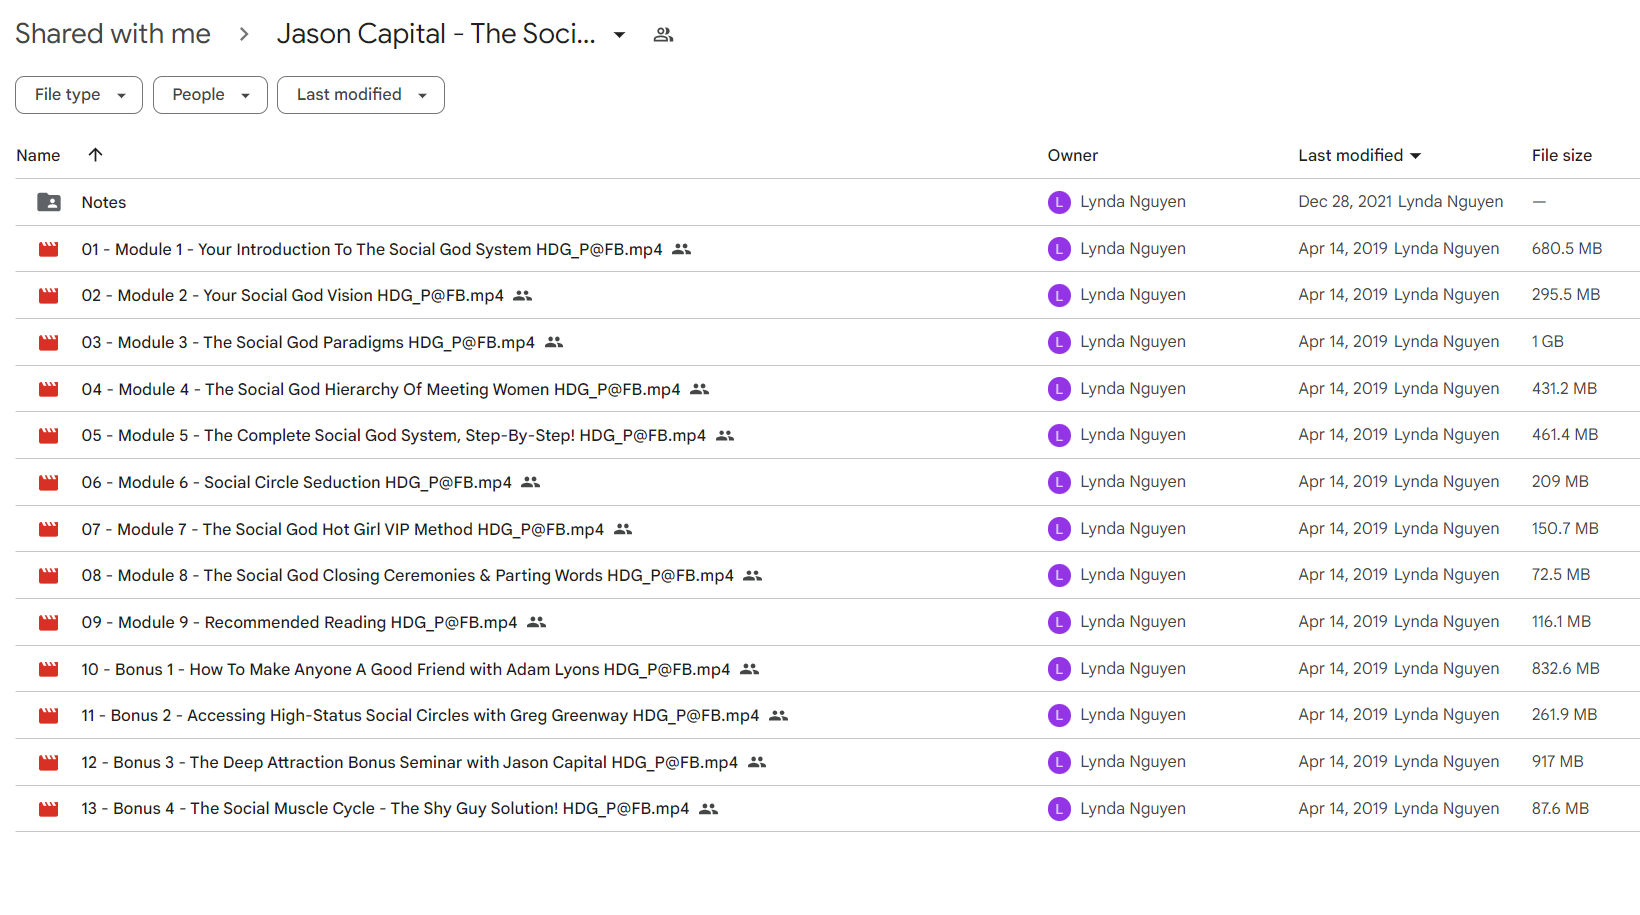Click the shared folder people icon in breadcrumb

663,35
